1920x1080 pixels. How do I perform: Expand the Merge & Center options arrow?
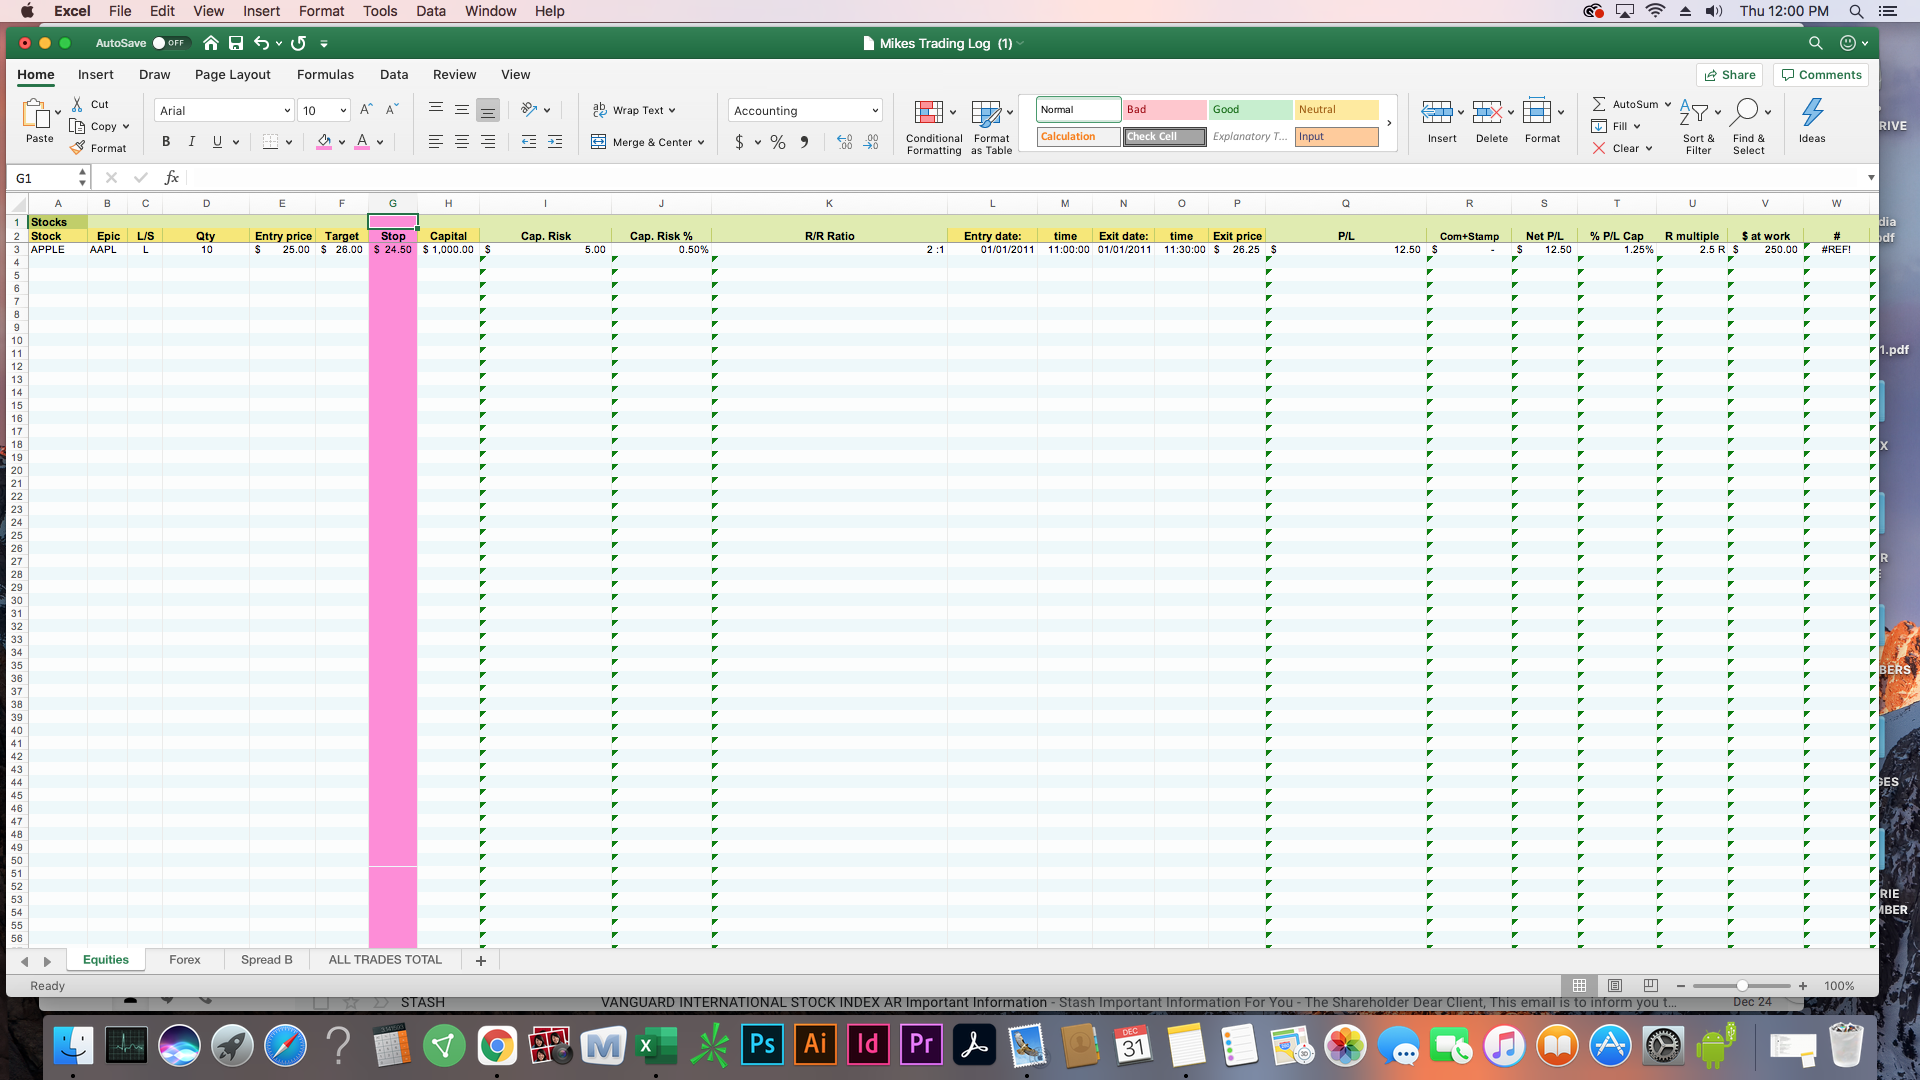coord(701,143)
